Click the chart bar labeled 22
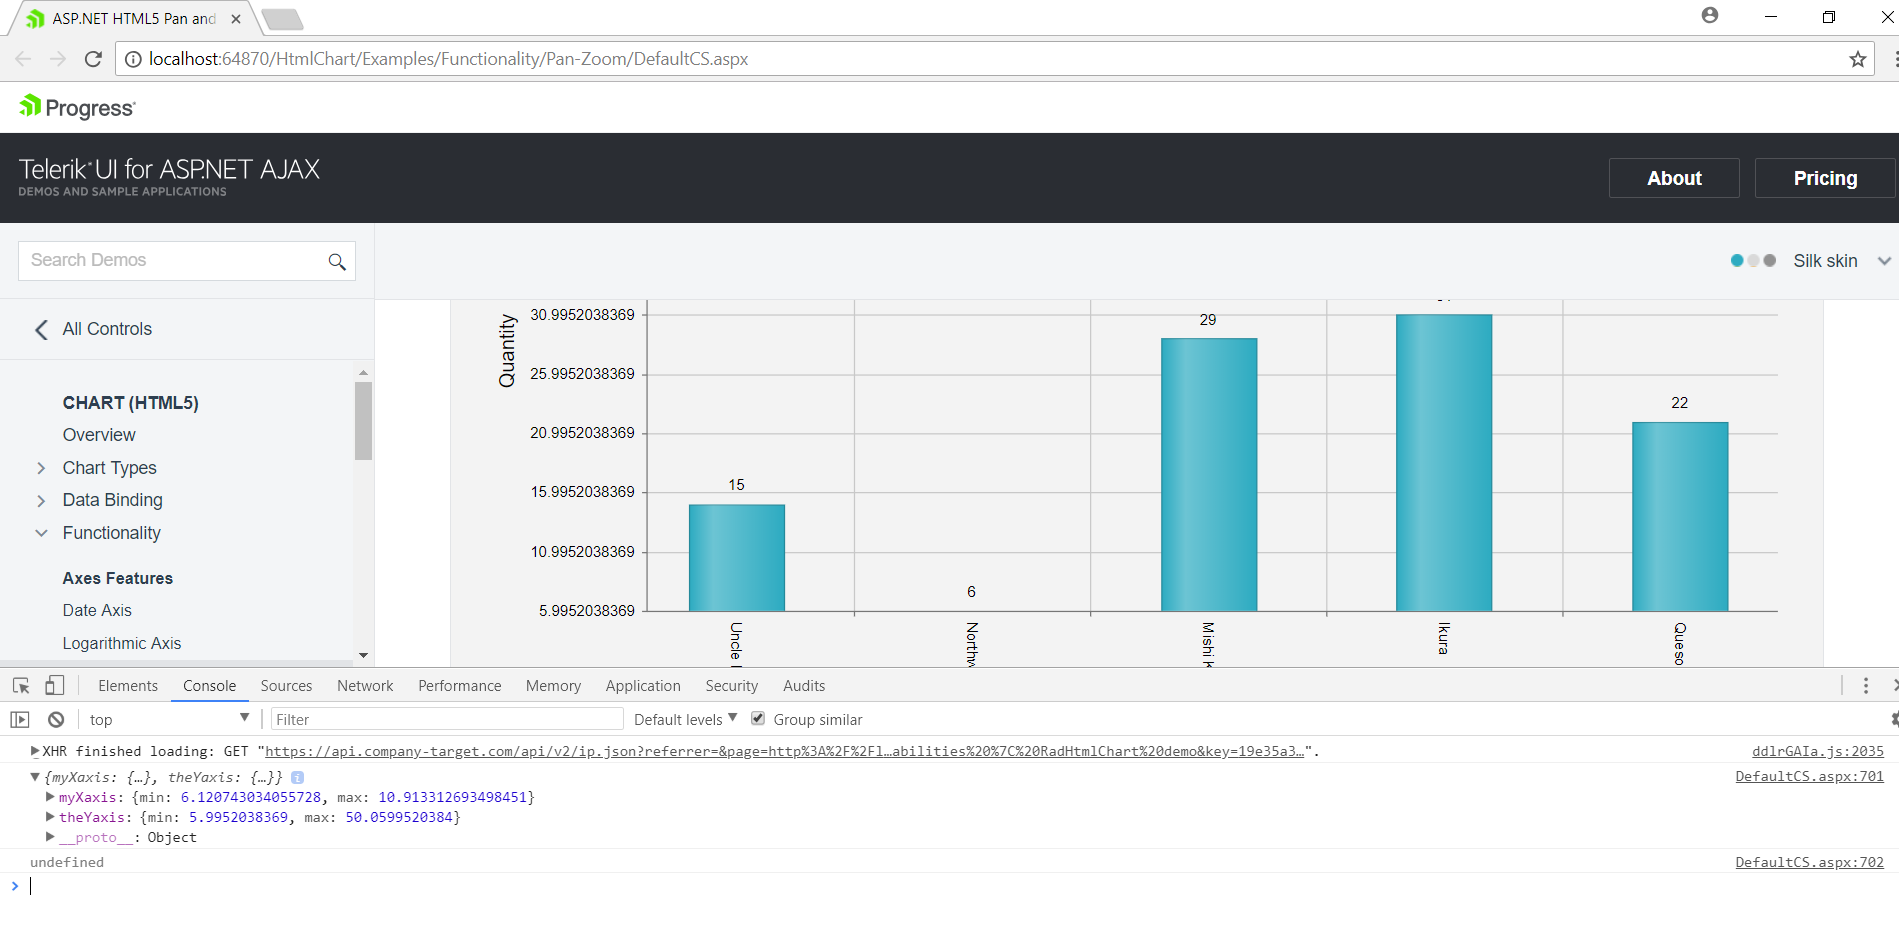The height and width of the screenshot is (937, 1899). [x=1680, y=516]
